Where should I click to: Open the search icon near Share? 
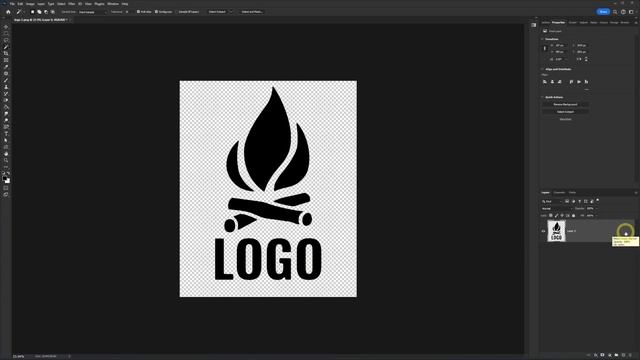point(615,12)
